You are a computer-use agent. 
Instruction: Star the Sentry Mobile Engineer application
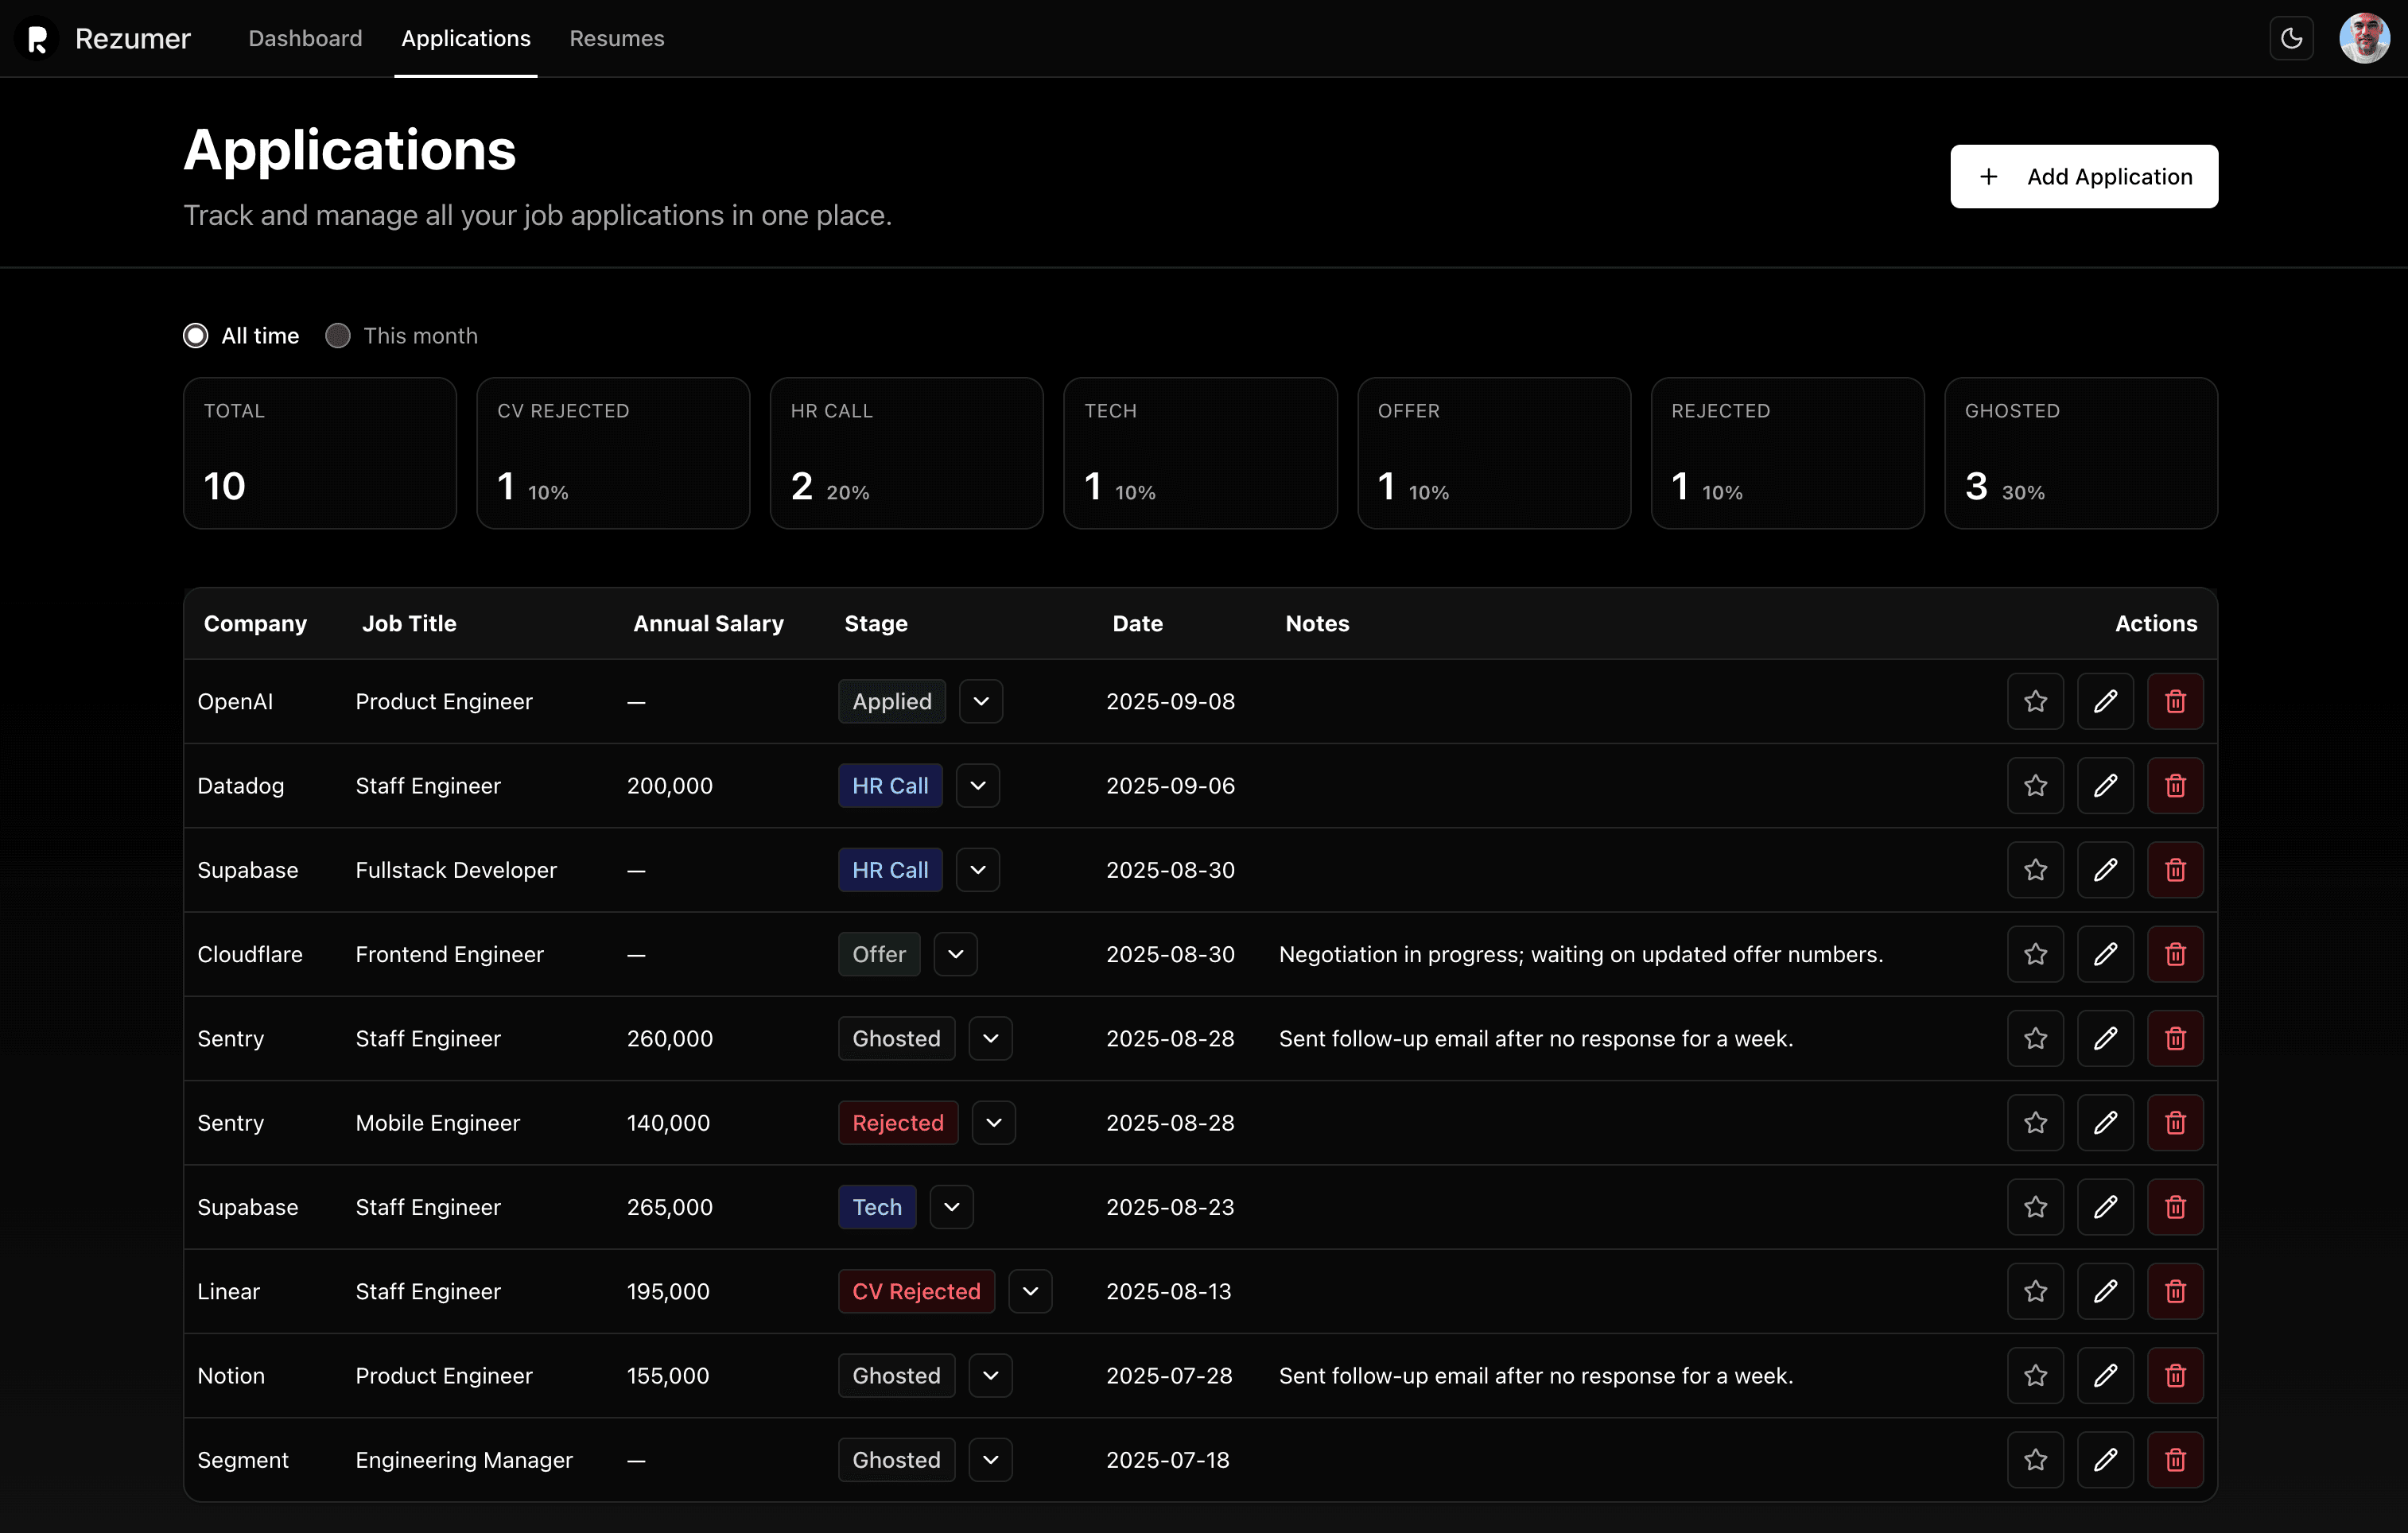coord(2036,1122)
